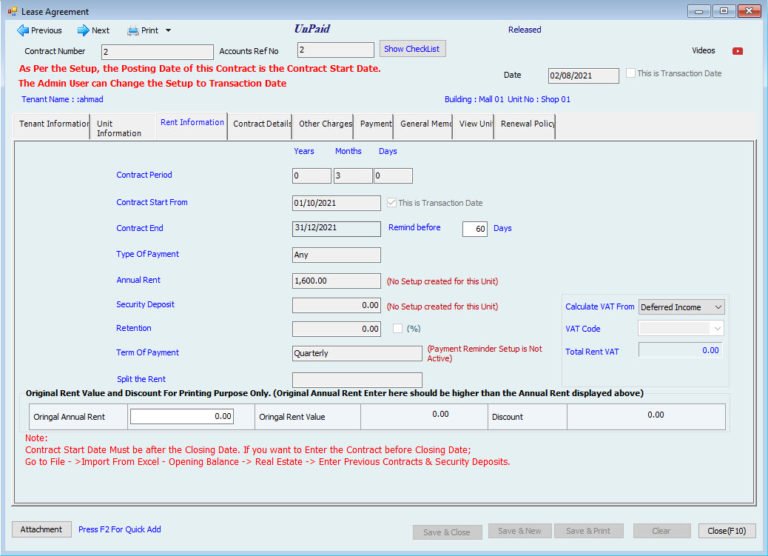Switch to the Tenant Information tab
This screenshot has width=768, height=556.
53,124
